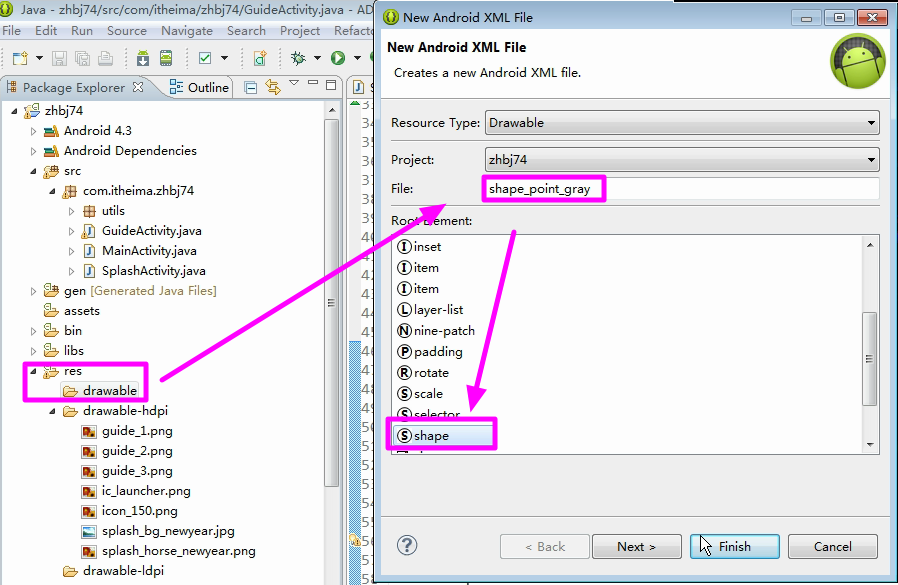Image resolution: width=898 pixels, height=585 pixels.
Task: Click the Print toolbar icon
Action: [x=105, y=58]
